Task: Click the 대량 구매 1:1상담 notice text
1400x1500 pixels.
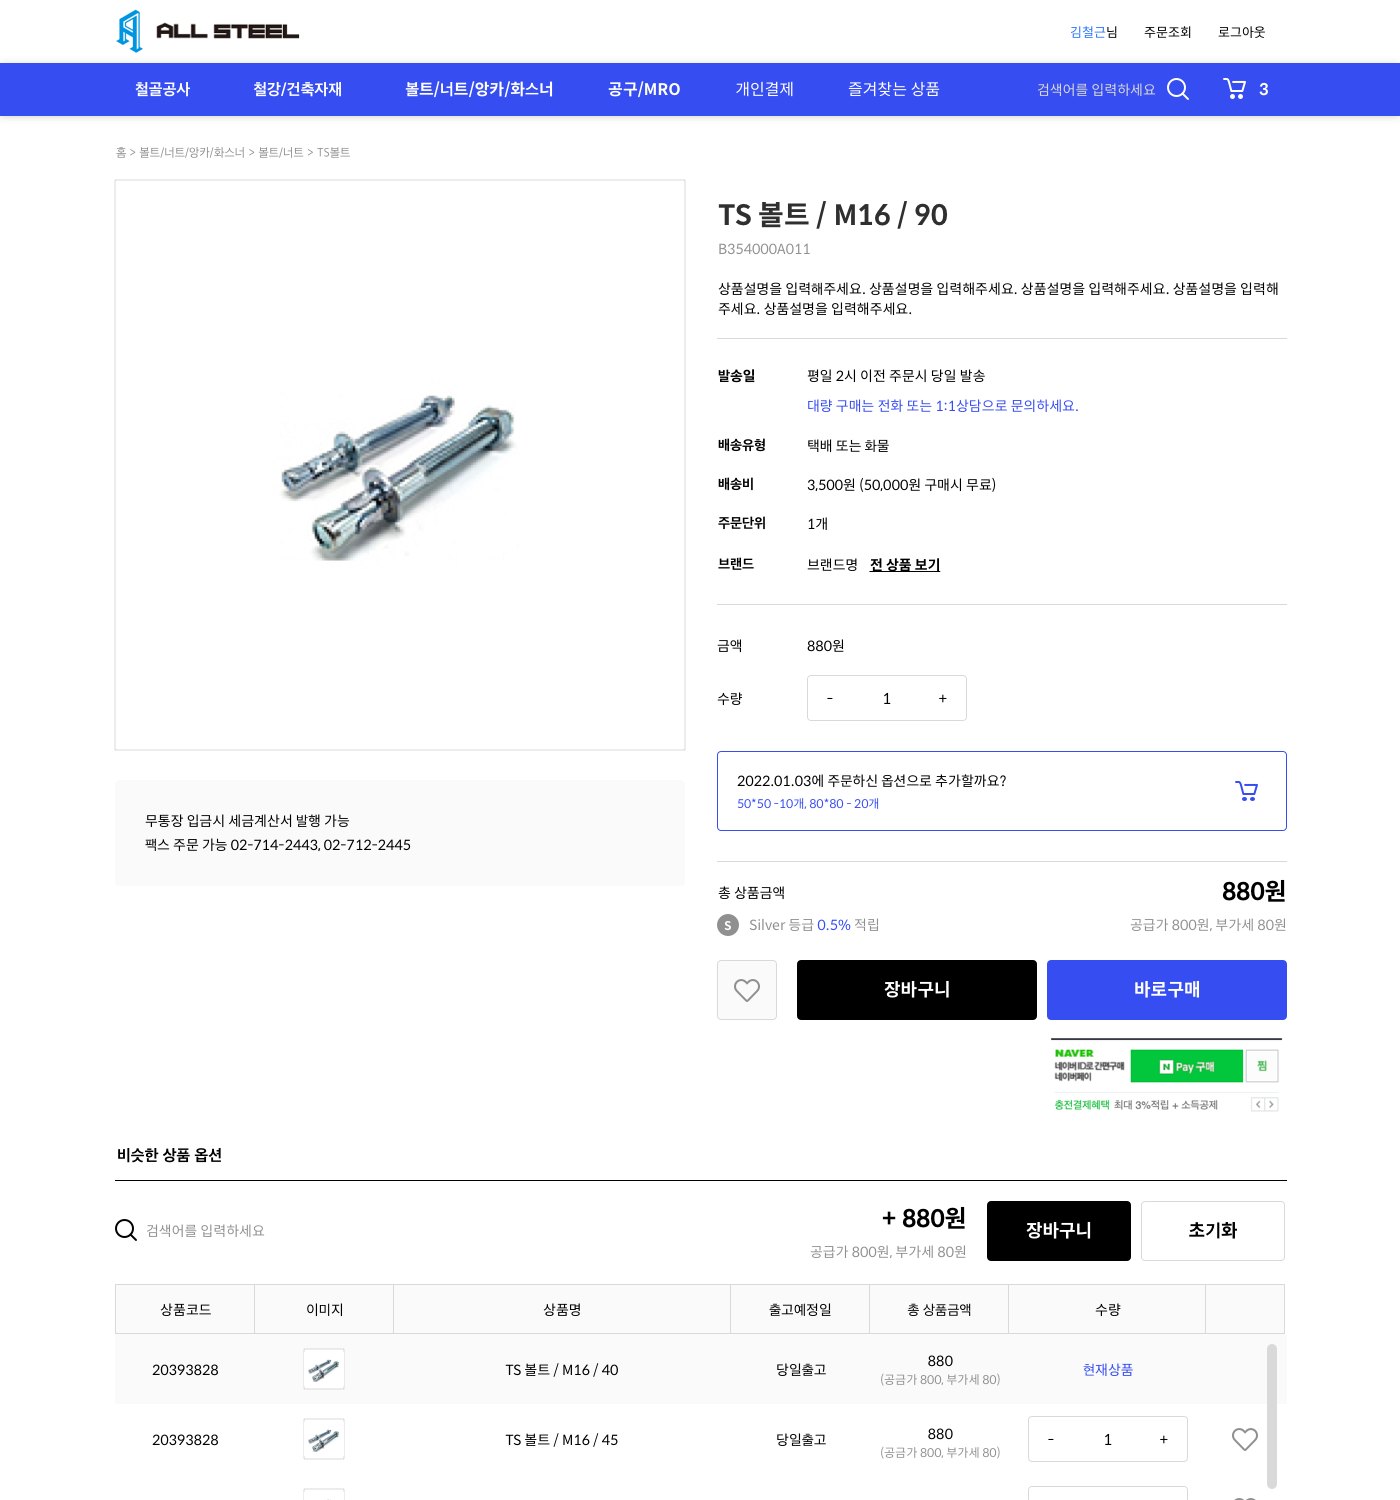Action: point(943,406)
